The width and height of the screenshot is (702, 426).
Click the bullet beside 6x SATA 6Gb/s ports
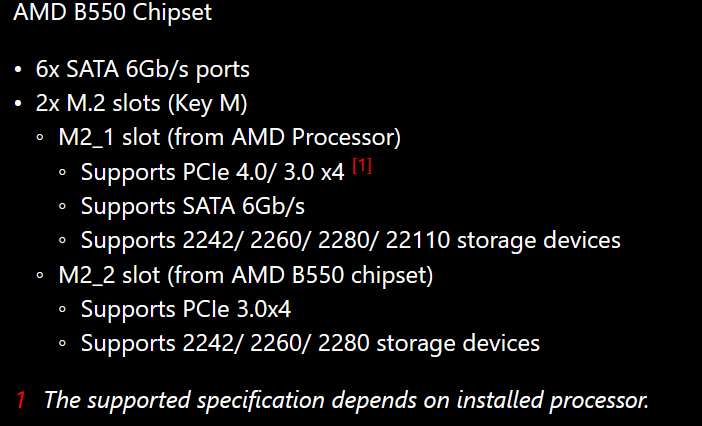pos(19,70)
